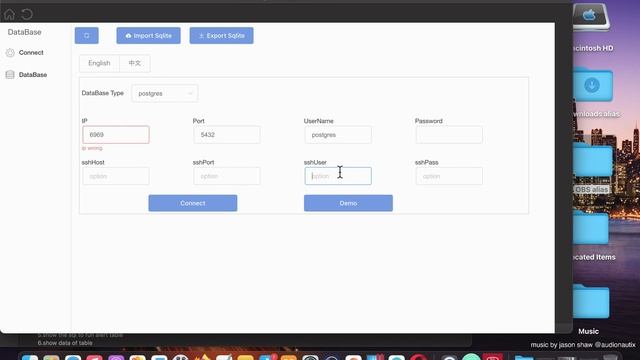Switch to the English language tab
640x360 pixels.
click(99, 63)
